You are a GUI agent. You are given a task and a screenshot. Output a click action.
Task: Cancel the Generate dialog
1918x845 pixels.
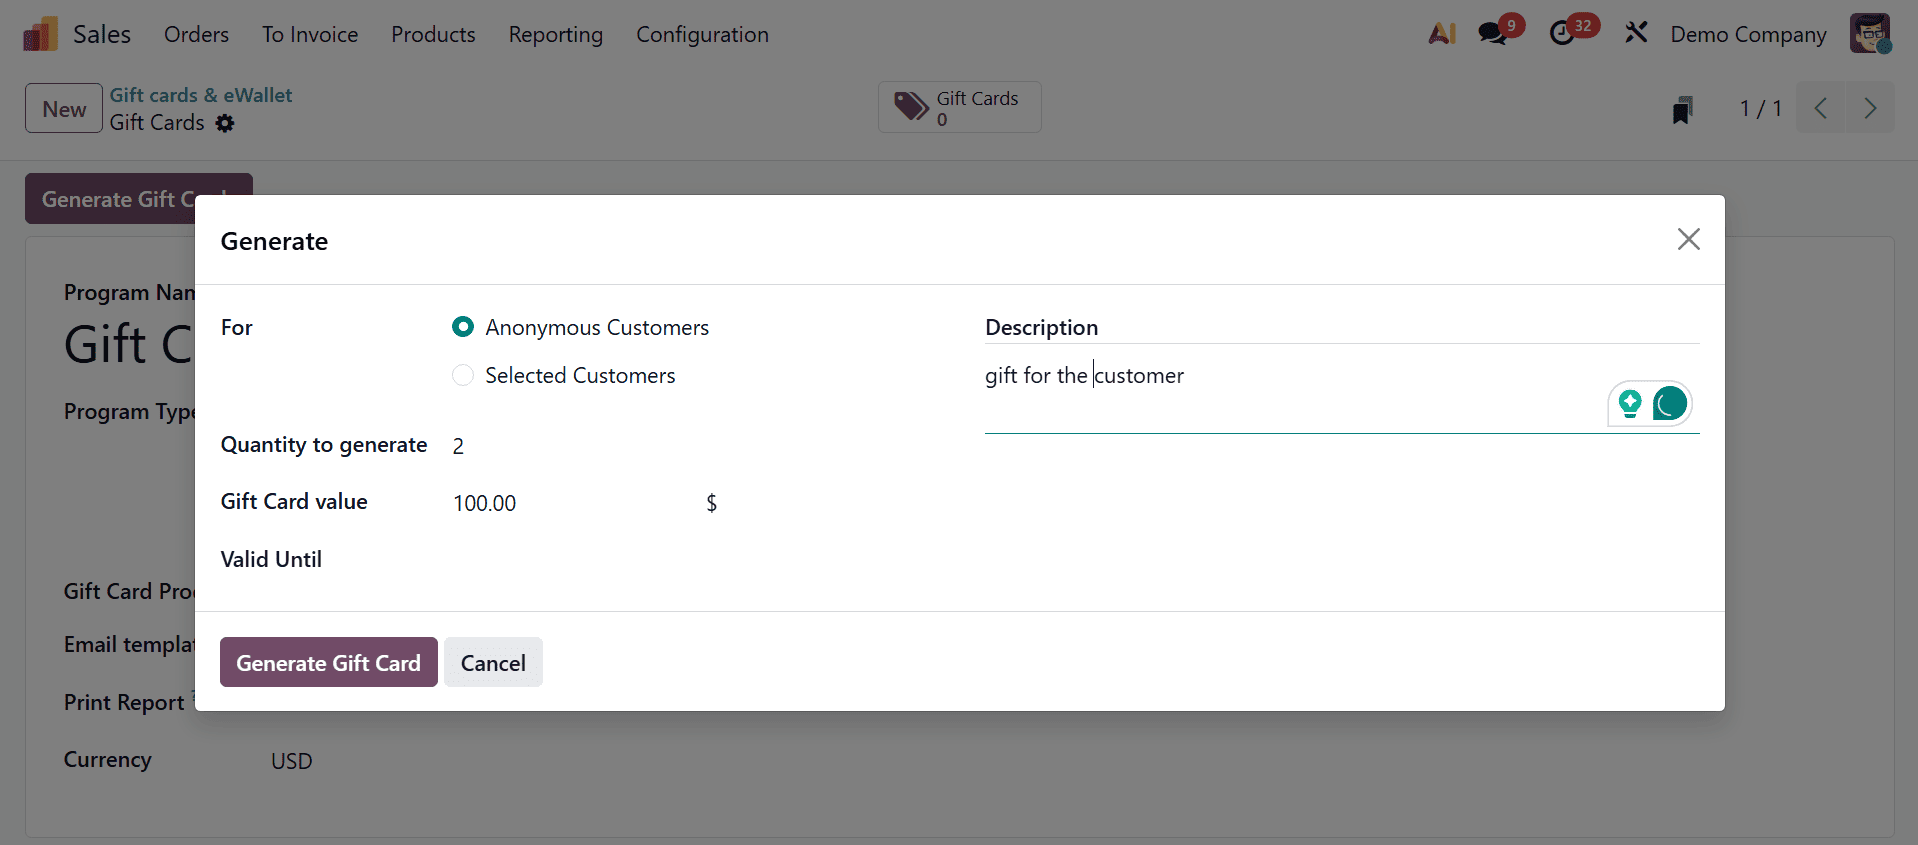[x=493, y=663]
